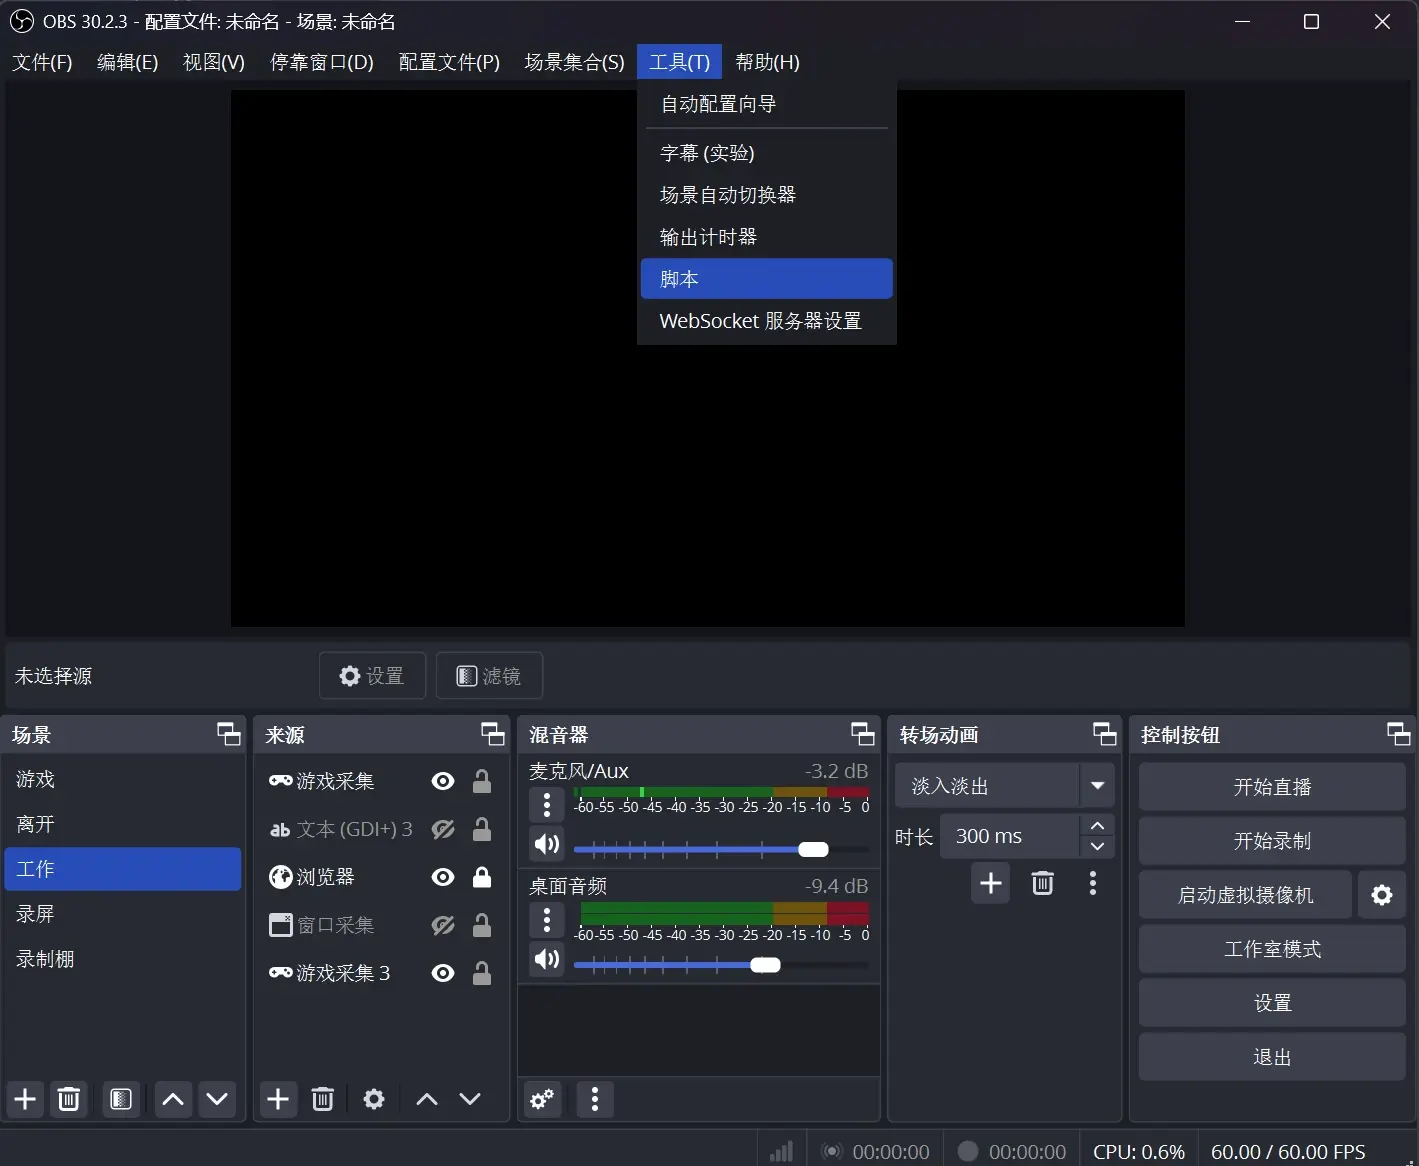Open 麦克风/Aux three-dot options

point(547,805)
